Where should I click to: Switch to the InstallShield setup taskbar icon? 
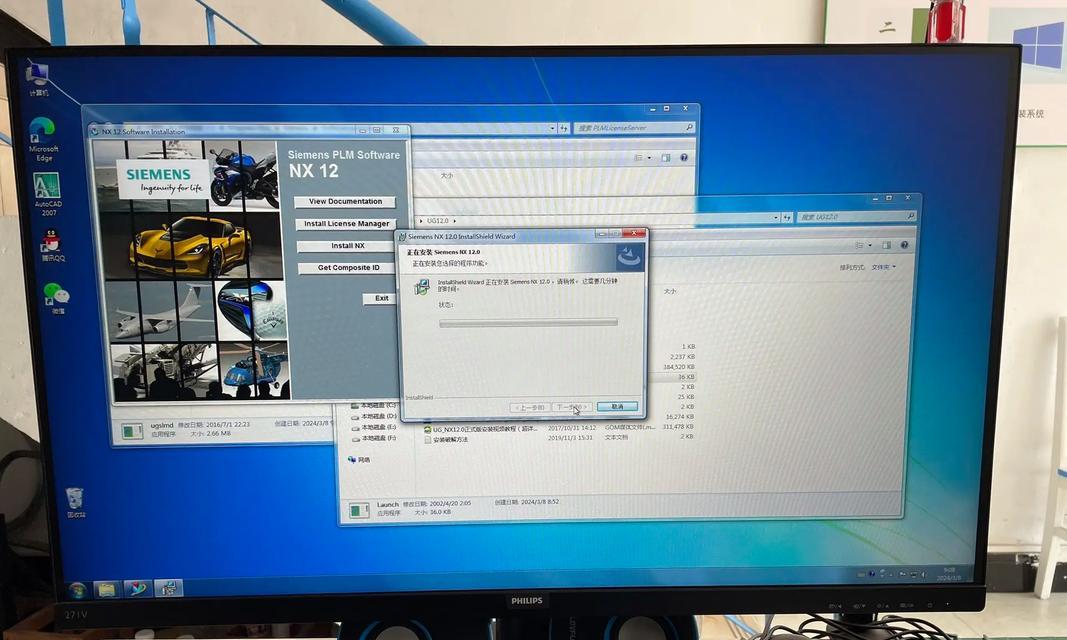[x=168, y=588]
